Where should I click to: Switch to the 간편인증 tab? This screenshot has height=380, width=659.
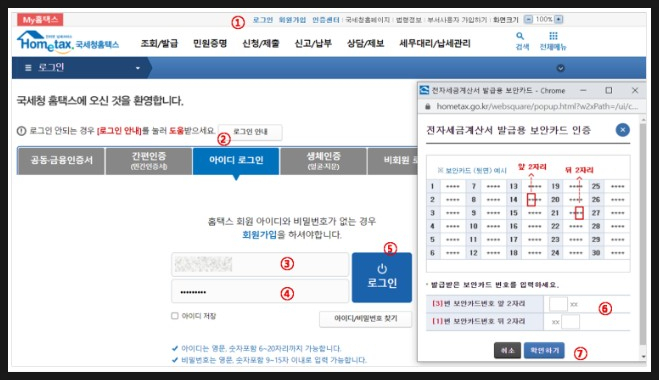(149, 161)
